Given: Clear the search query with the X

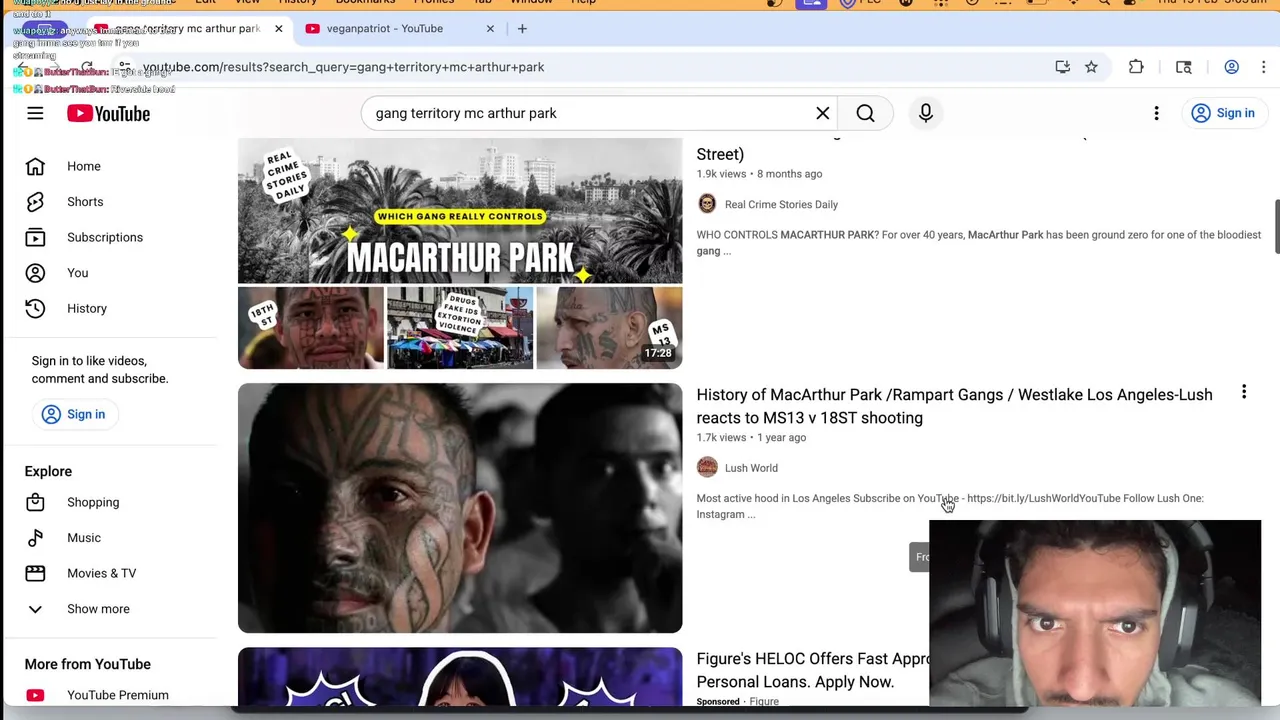Looking at the screenshot, I should (822, 113).
